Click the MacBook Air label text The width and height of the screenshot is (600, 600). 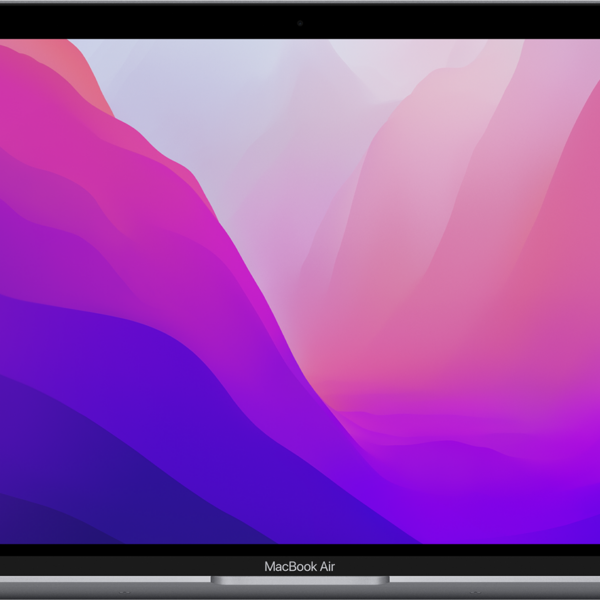coord(300,566)
